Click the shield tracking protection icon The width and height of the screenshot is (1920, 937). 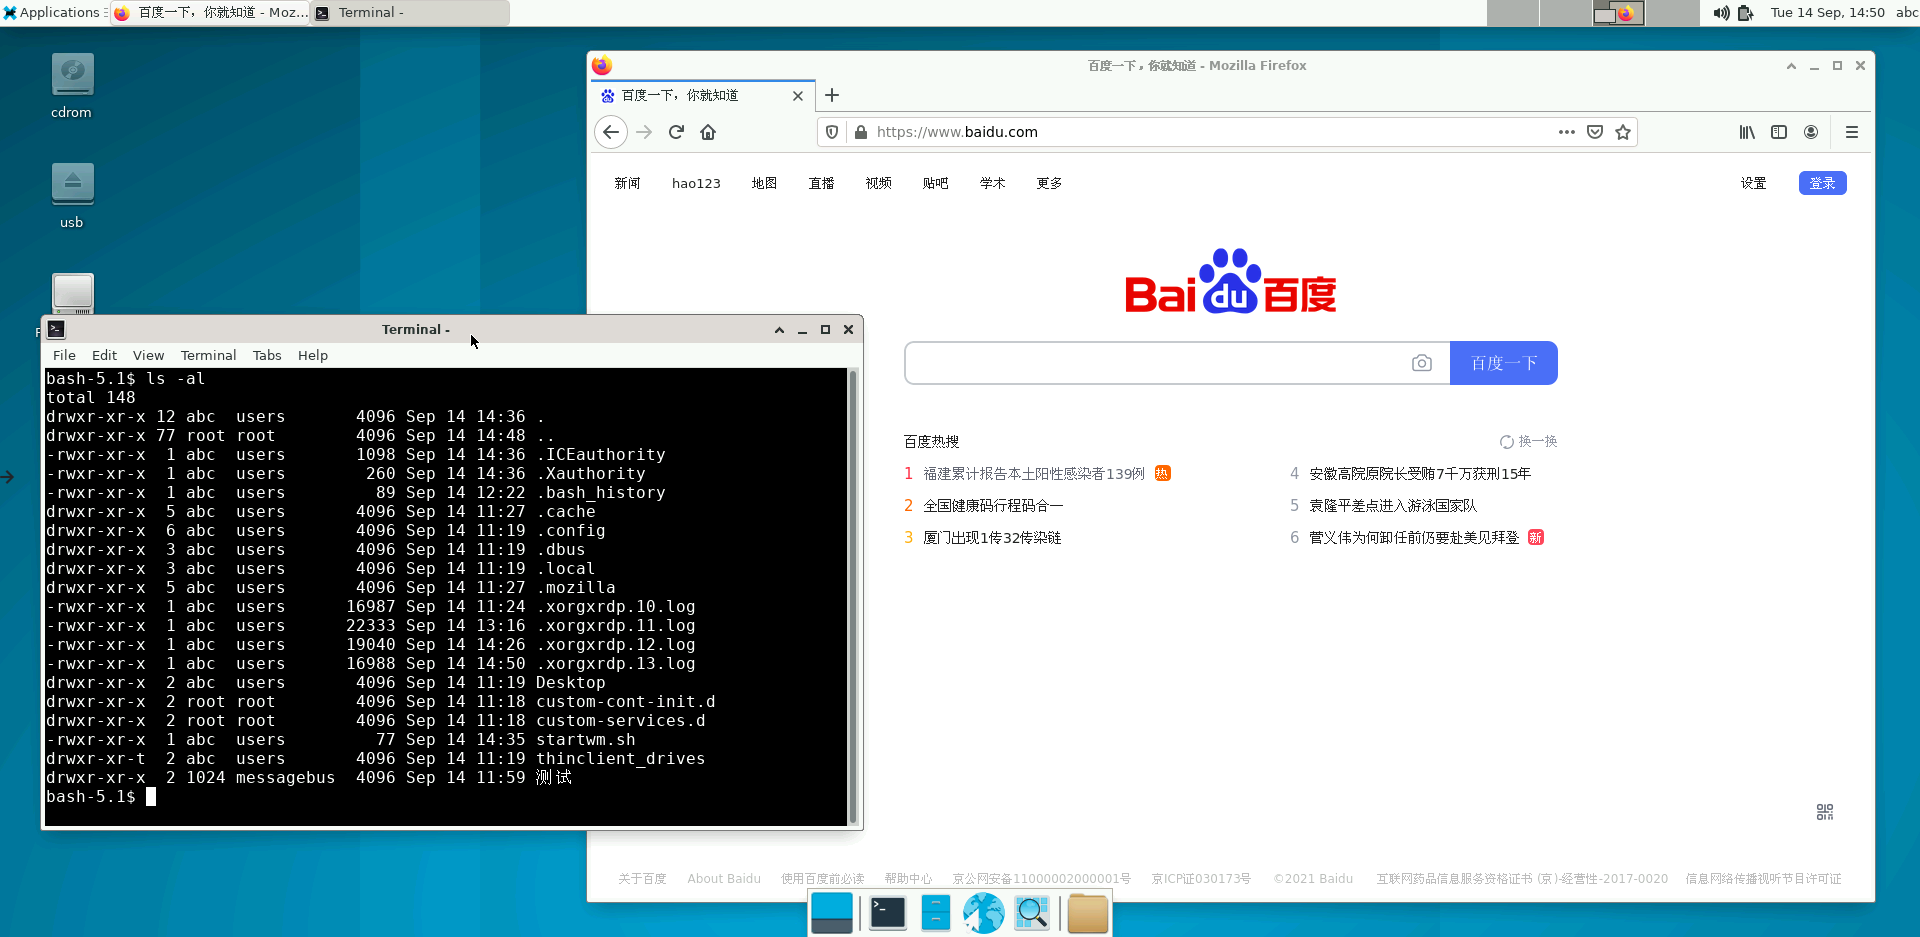(831, 131)
